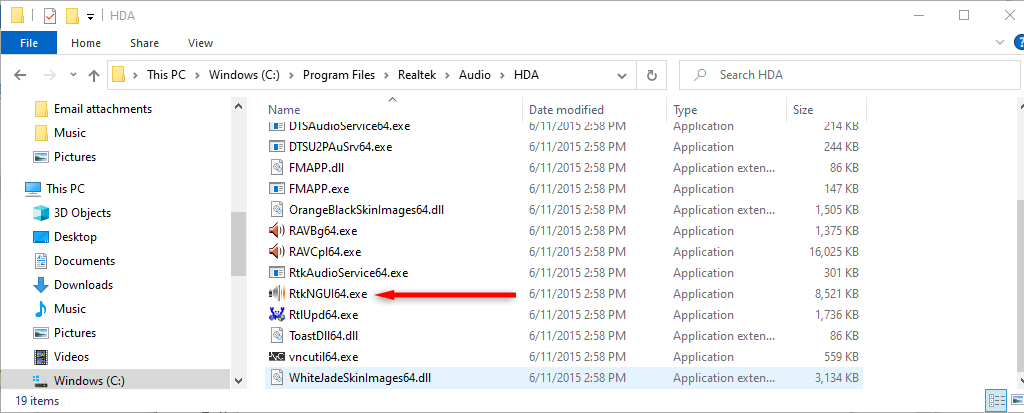Go forward with the Forward arrow
The height and width of the screenshot is (413, 1024).
click(48, 75)
